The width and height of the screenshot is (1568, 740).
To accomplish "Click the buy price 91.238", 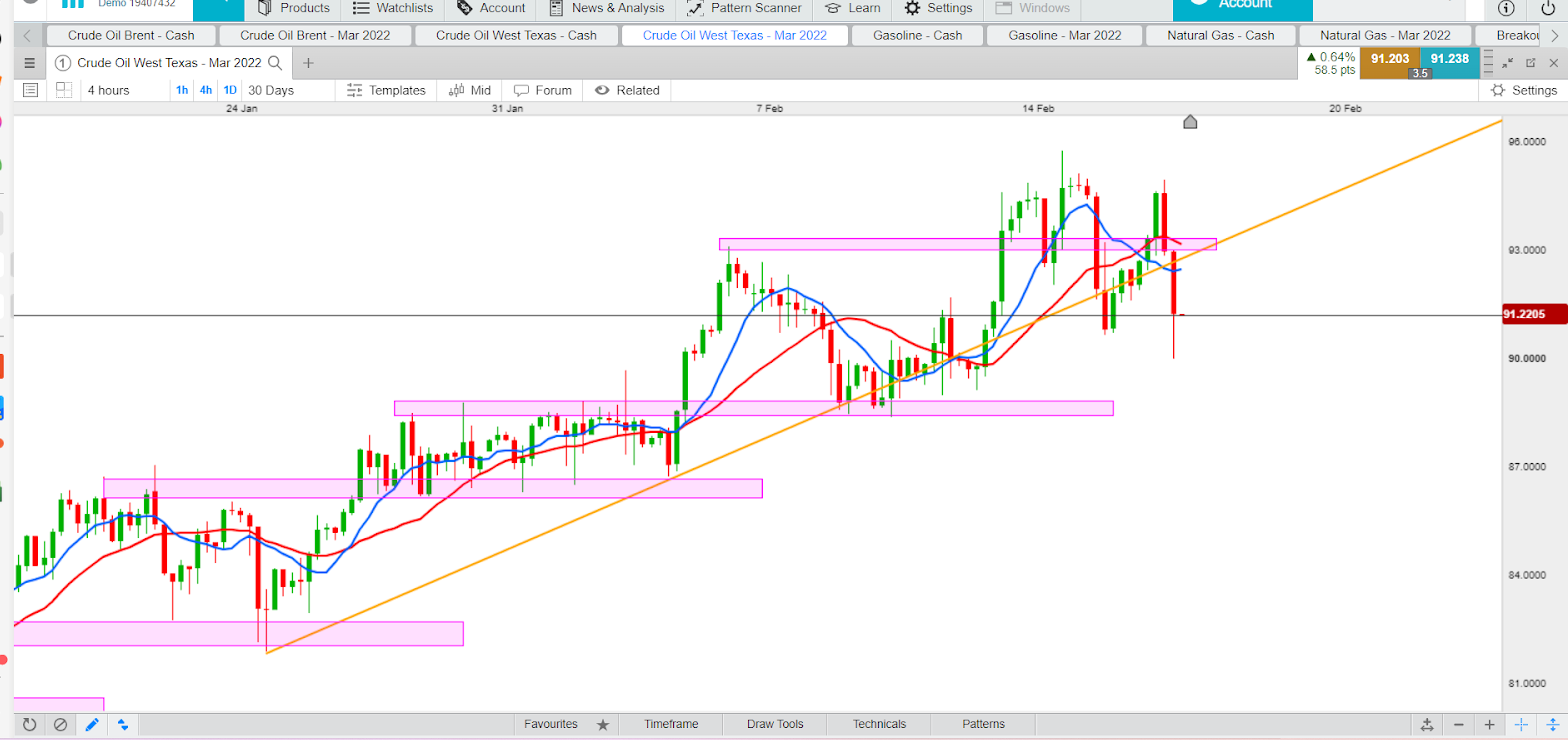I will [1449, 60].
